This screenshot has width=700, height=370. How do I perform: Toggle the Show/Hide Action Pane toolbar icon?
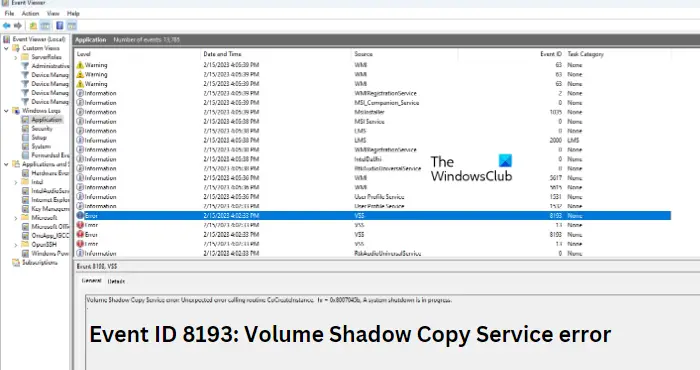click(72, 25)
